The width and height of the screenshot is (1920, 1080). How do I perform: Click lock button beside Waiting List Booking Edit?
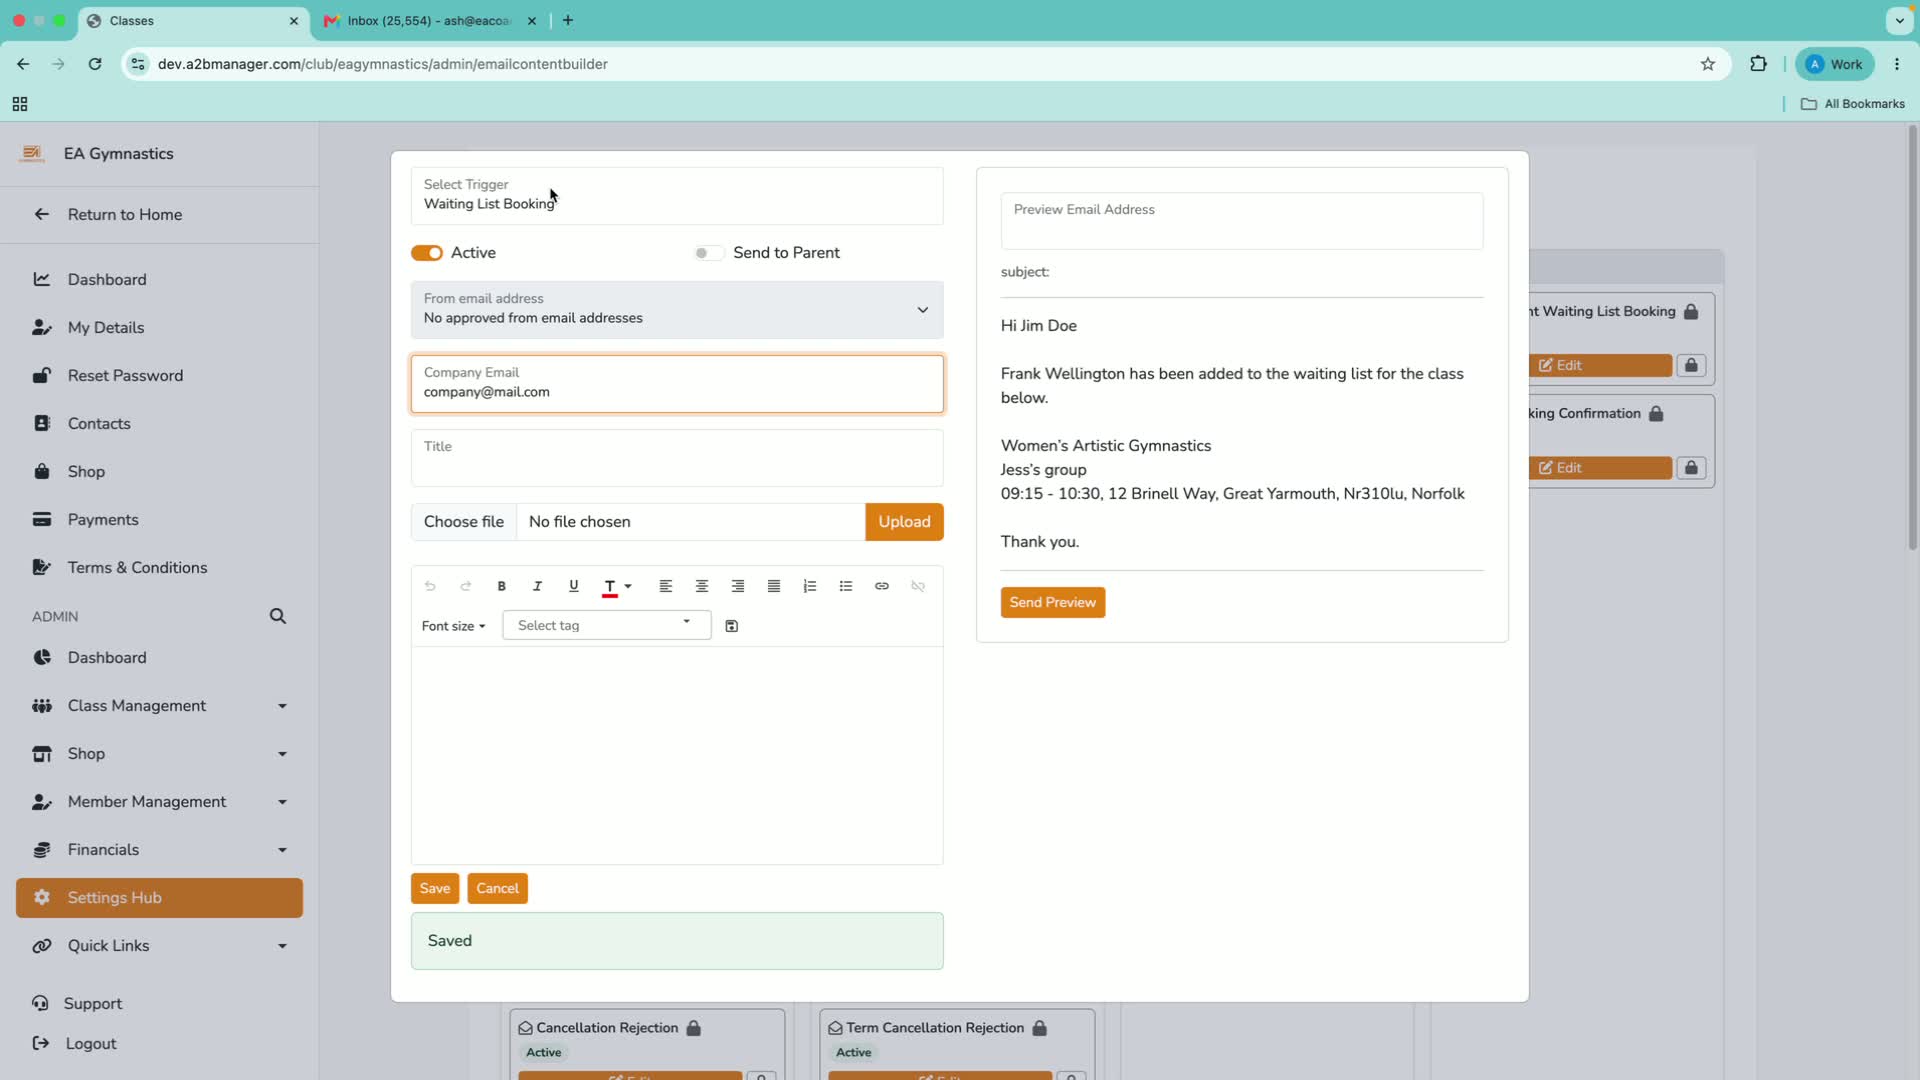(1691, 365)
